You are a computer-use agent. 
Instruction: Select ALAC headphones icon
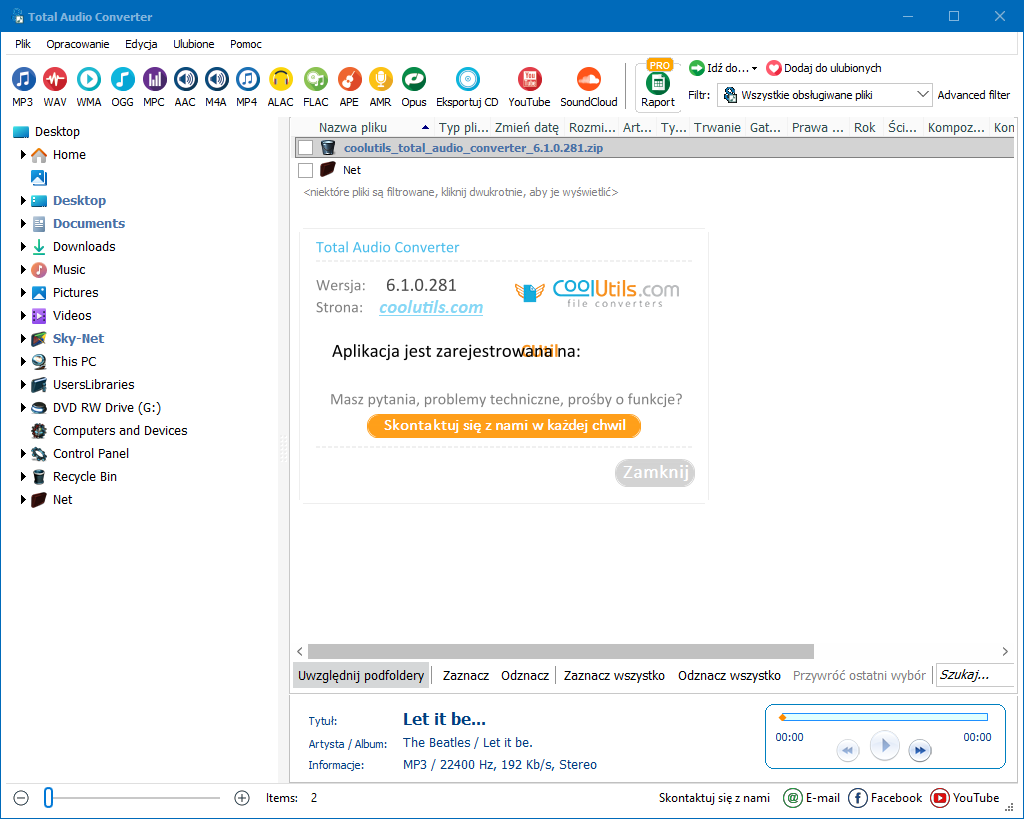click(x=281, y=80)
